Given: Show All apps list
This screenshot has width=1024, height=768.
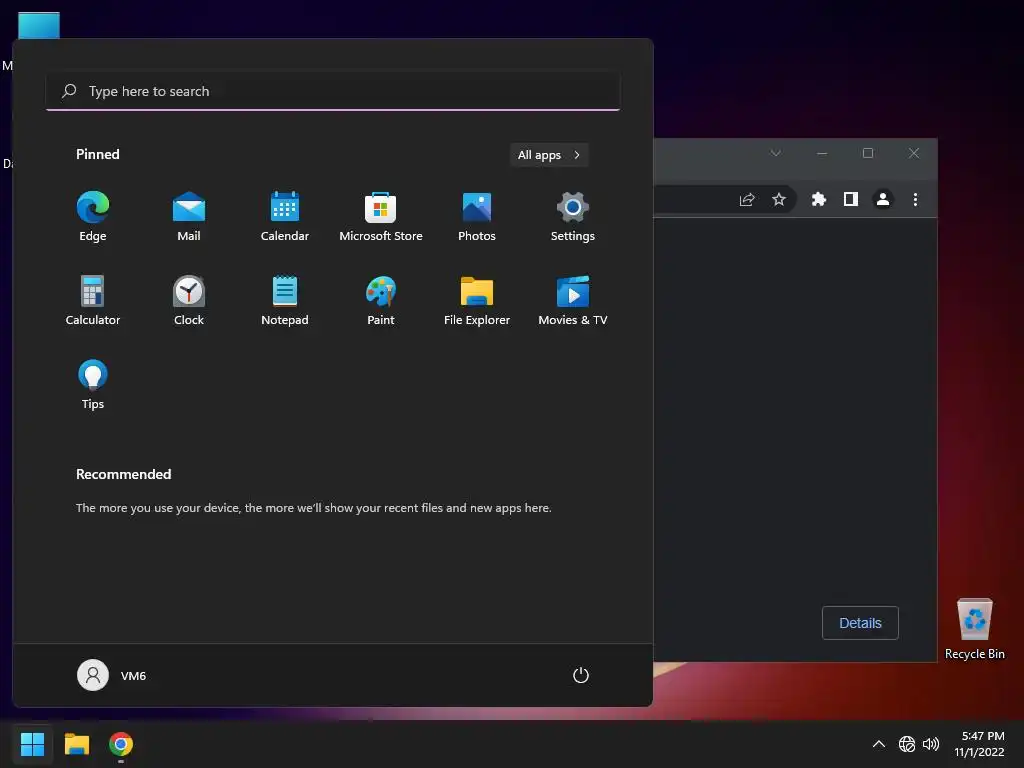Looking at the screenshot, I should [549, 155].
